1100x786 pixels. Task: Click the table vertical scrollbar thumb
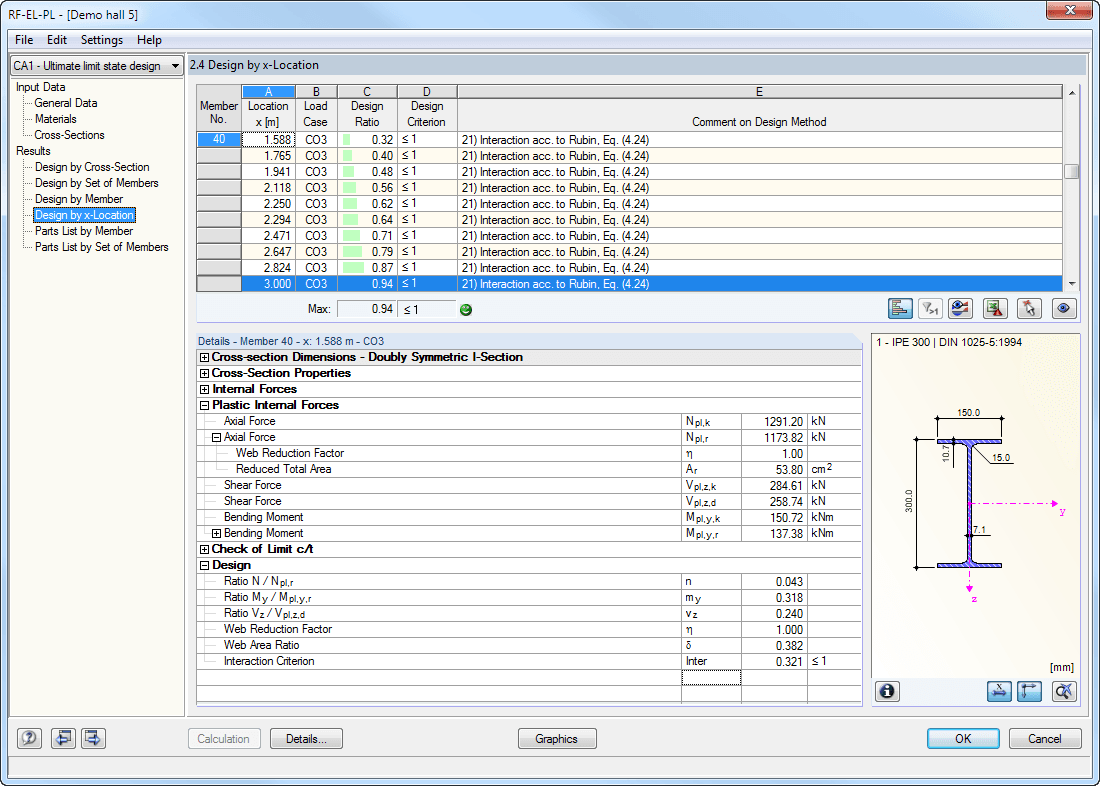pos(1071,172)
